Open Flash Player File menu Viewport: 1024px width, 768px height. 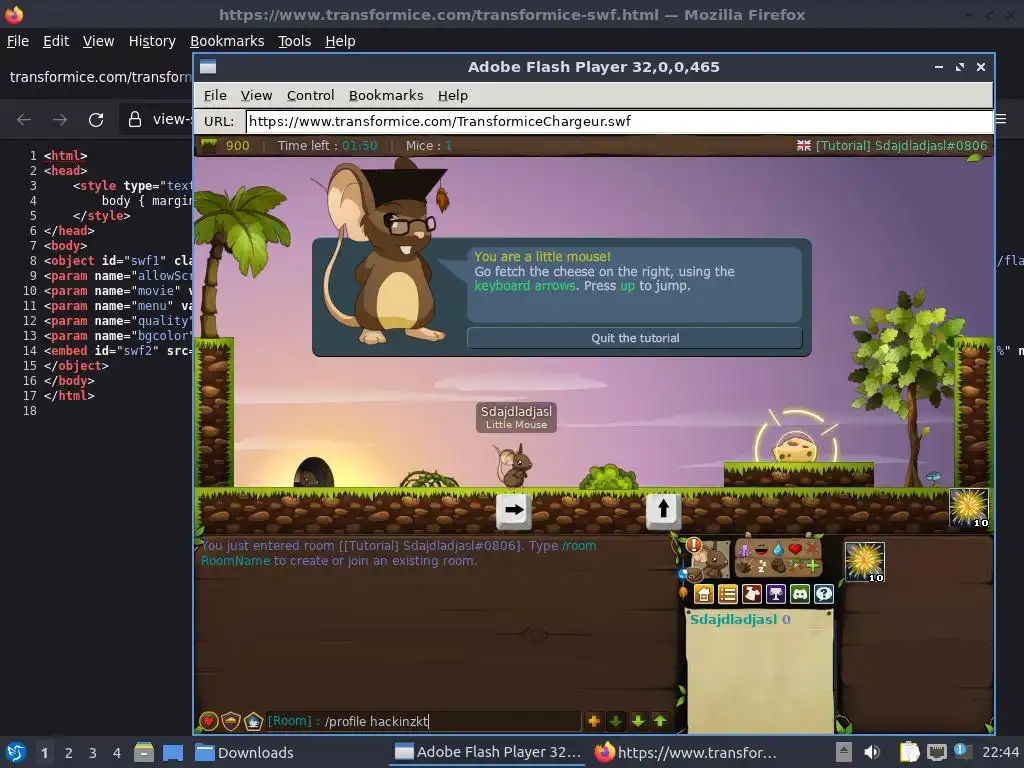pyautogui.click(x=215, y=95)
